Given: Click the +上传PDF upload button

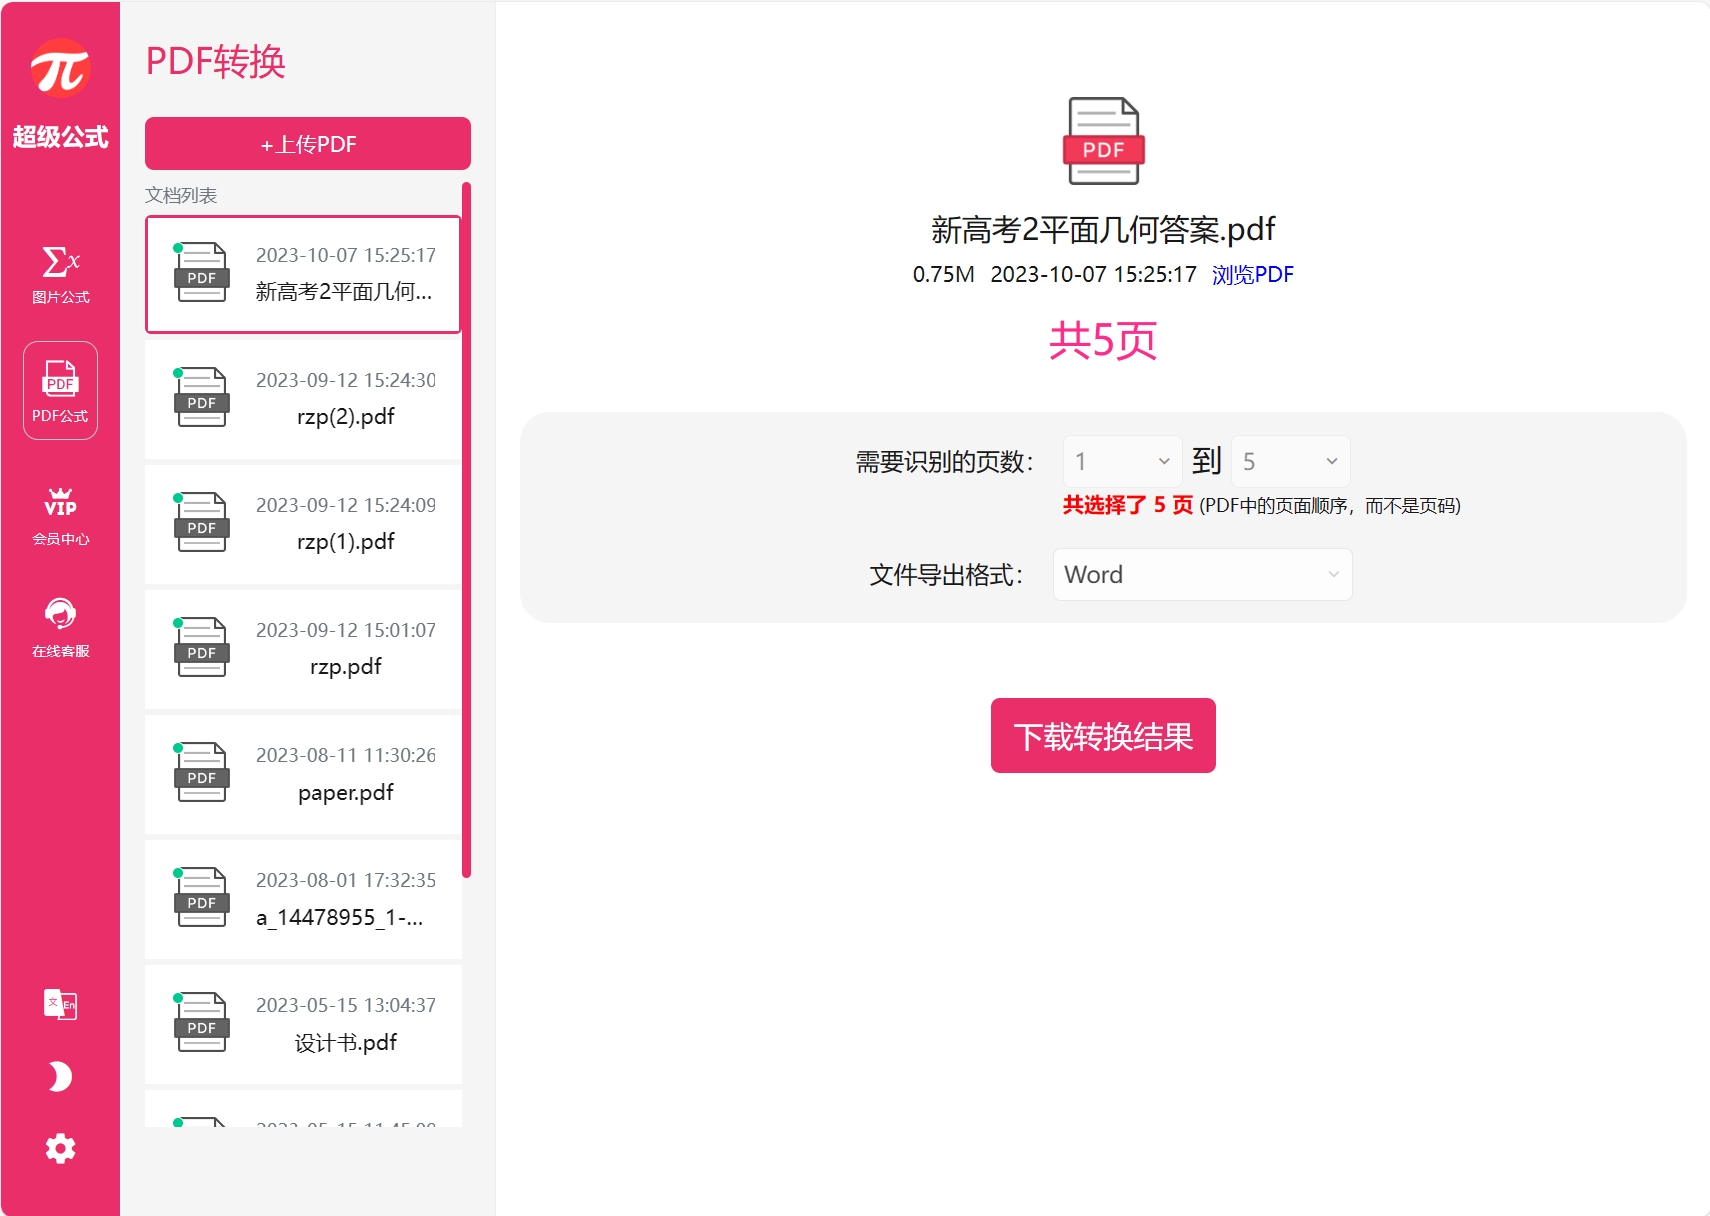Looking at the screenshot, I should (308, 144).
